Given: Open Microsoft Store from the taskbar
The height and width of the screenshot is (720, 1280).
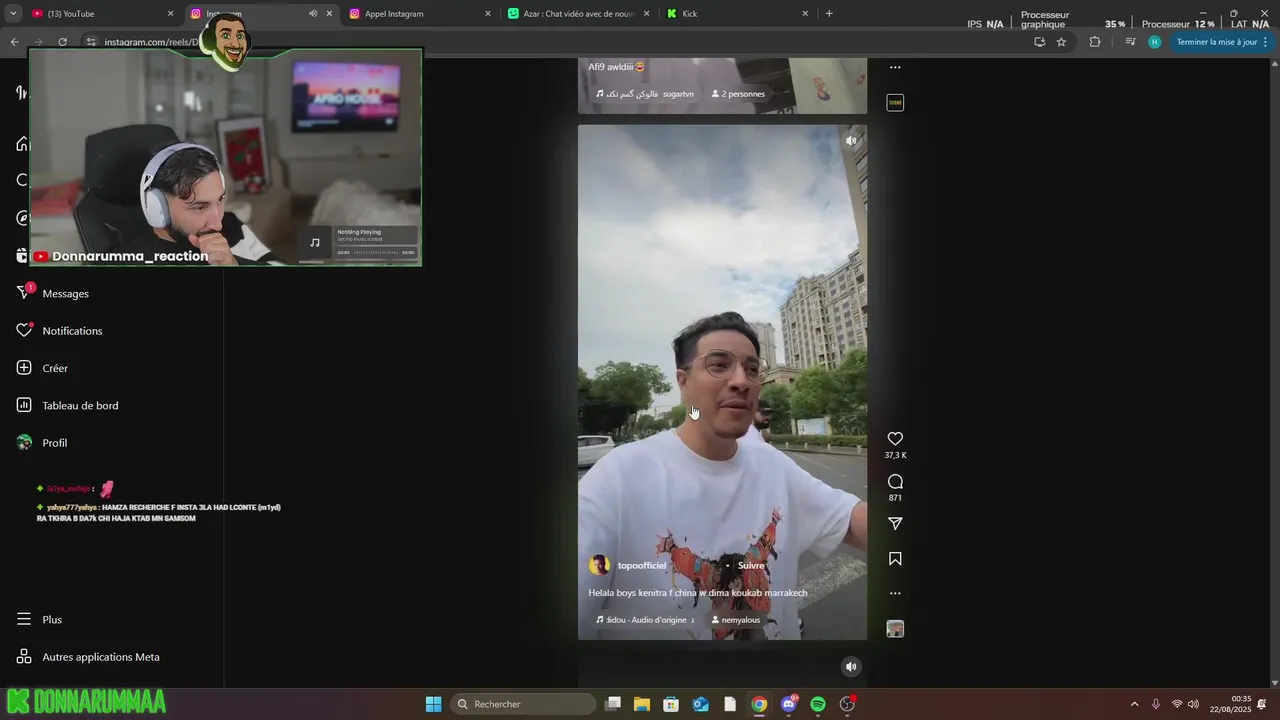Looking at the screenshot, I should coord(671,705).
